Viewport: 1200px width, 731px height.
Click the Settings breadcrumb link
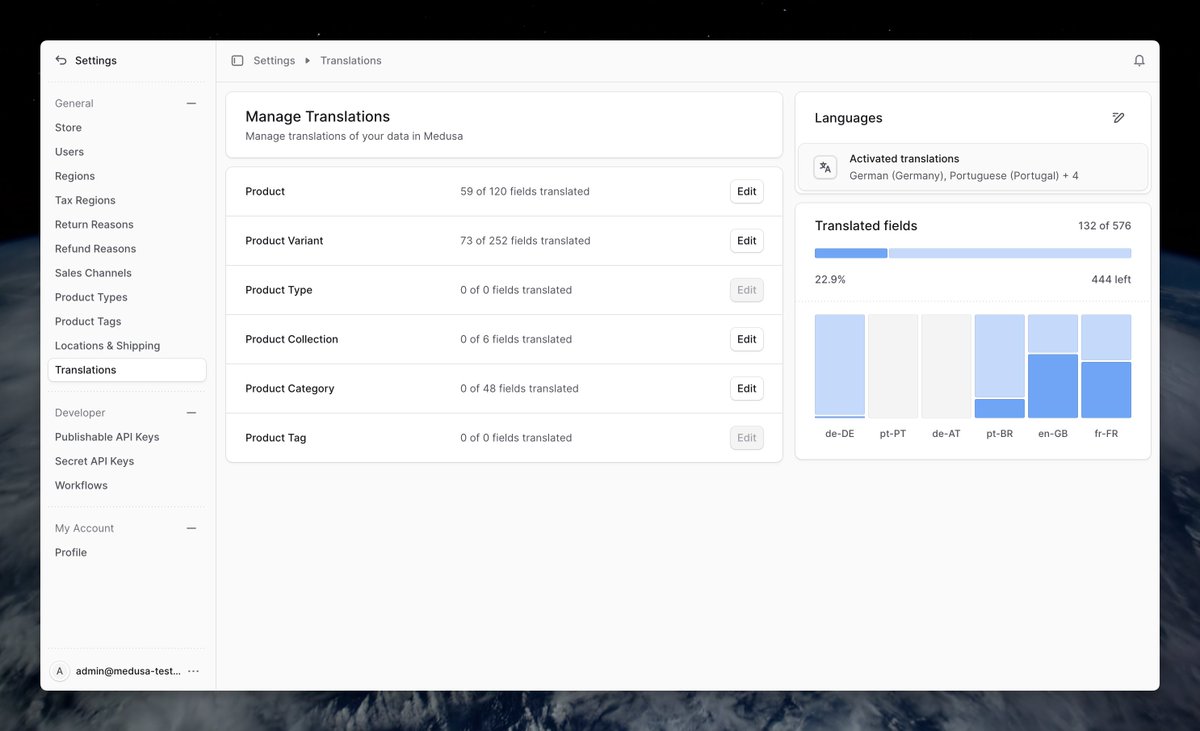pos(274,61)
